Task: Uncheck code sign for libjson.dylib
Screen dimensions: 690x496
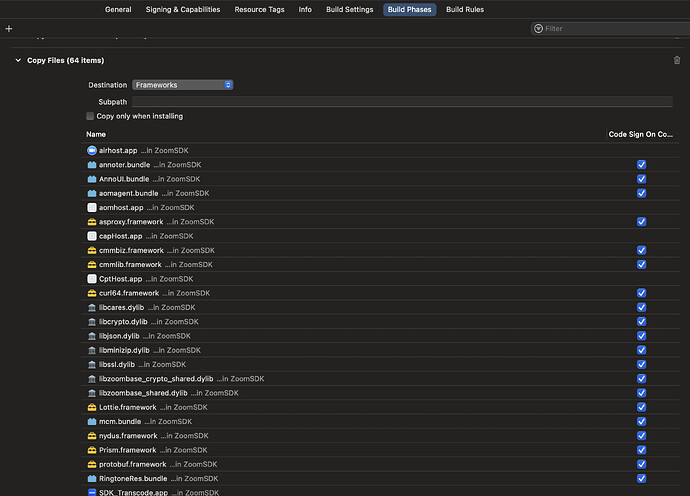Action: 641,336
